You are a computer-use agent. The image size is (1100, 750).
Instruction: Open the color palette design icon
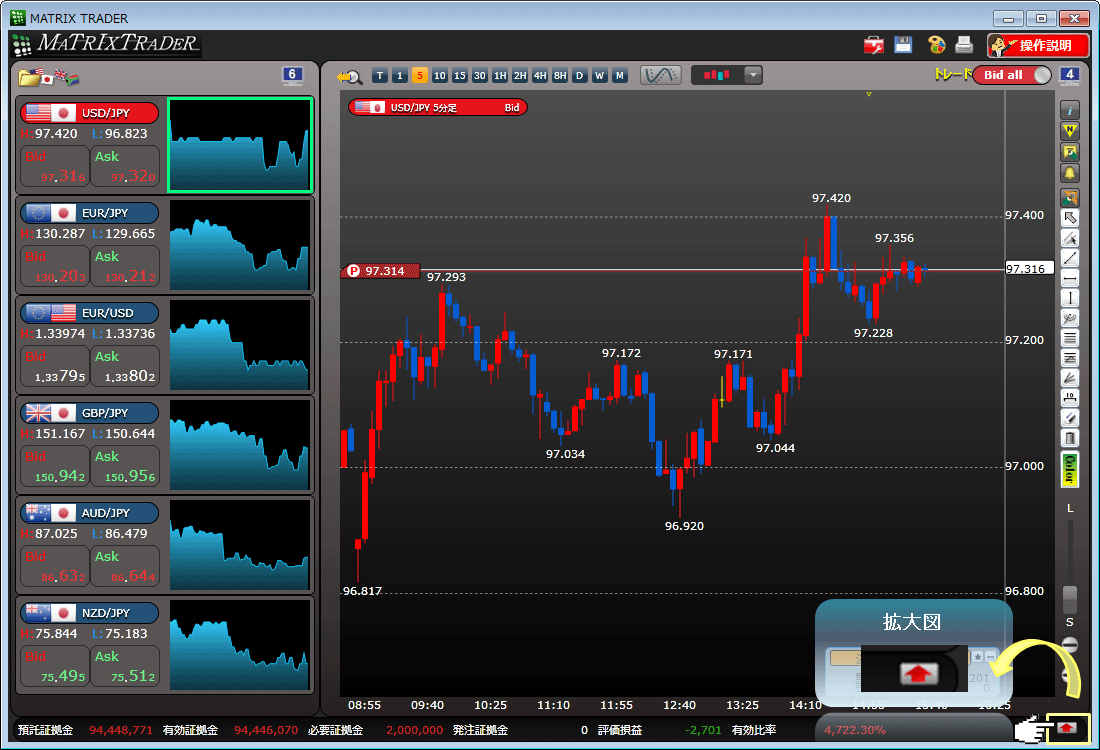(x=936, y=45)
